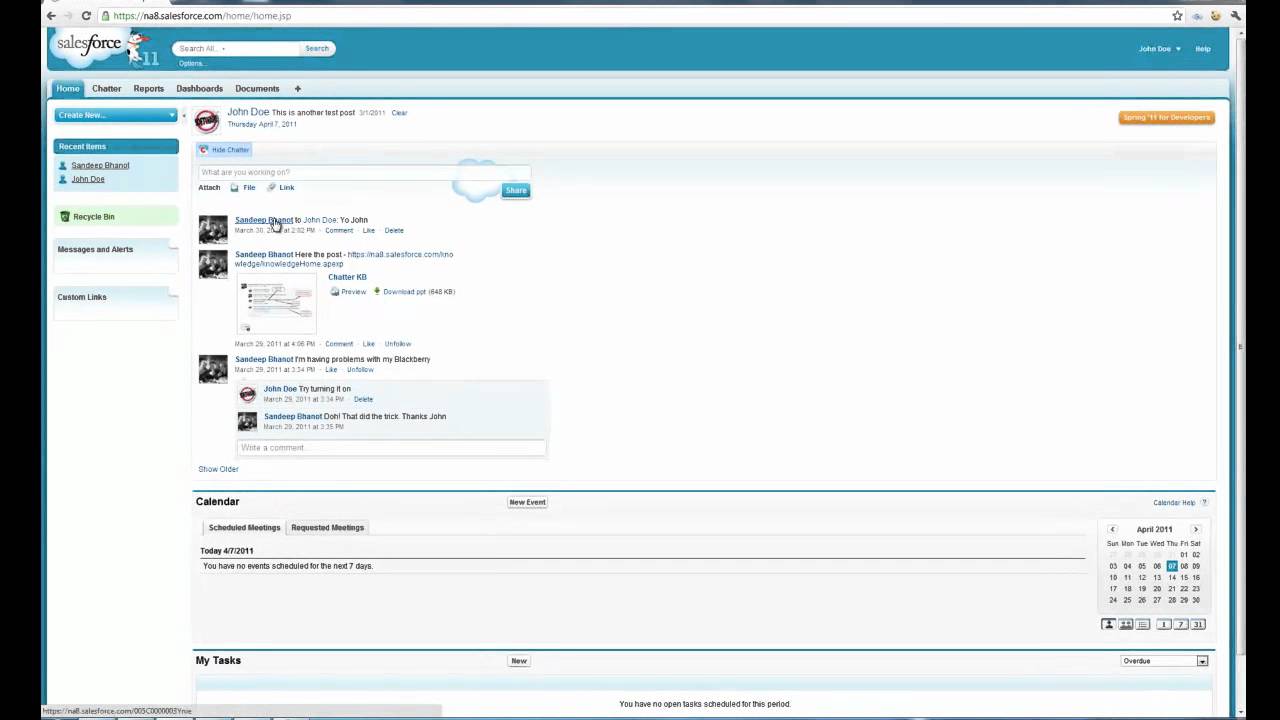The height and width of the screenshot is (720, 1280).
Task: Click the collapse sidebar arrow handle
Action: (x=184, y=116)
